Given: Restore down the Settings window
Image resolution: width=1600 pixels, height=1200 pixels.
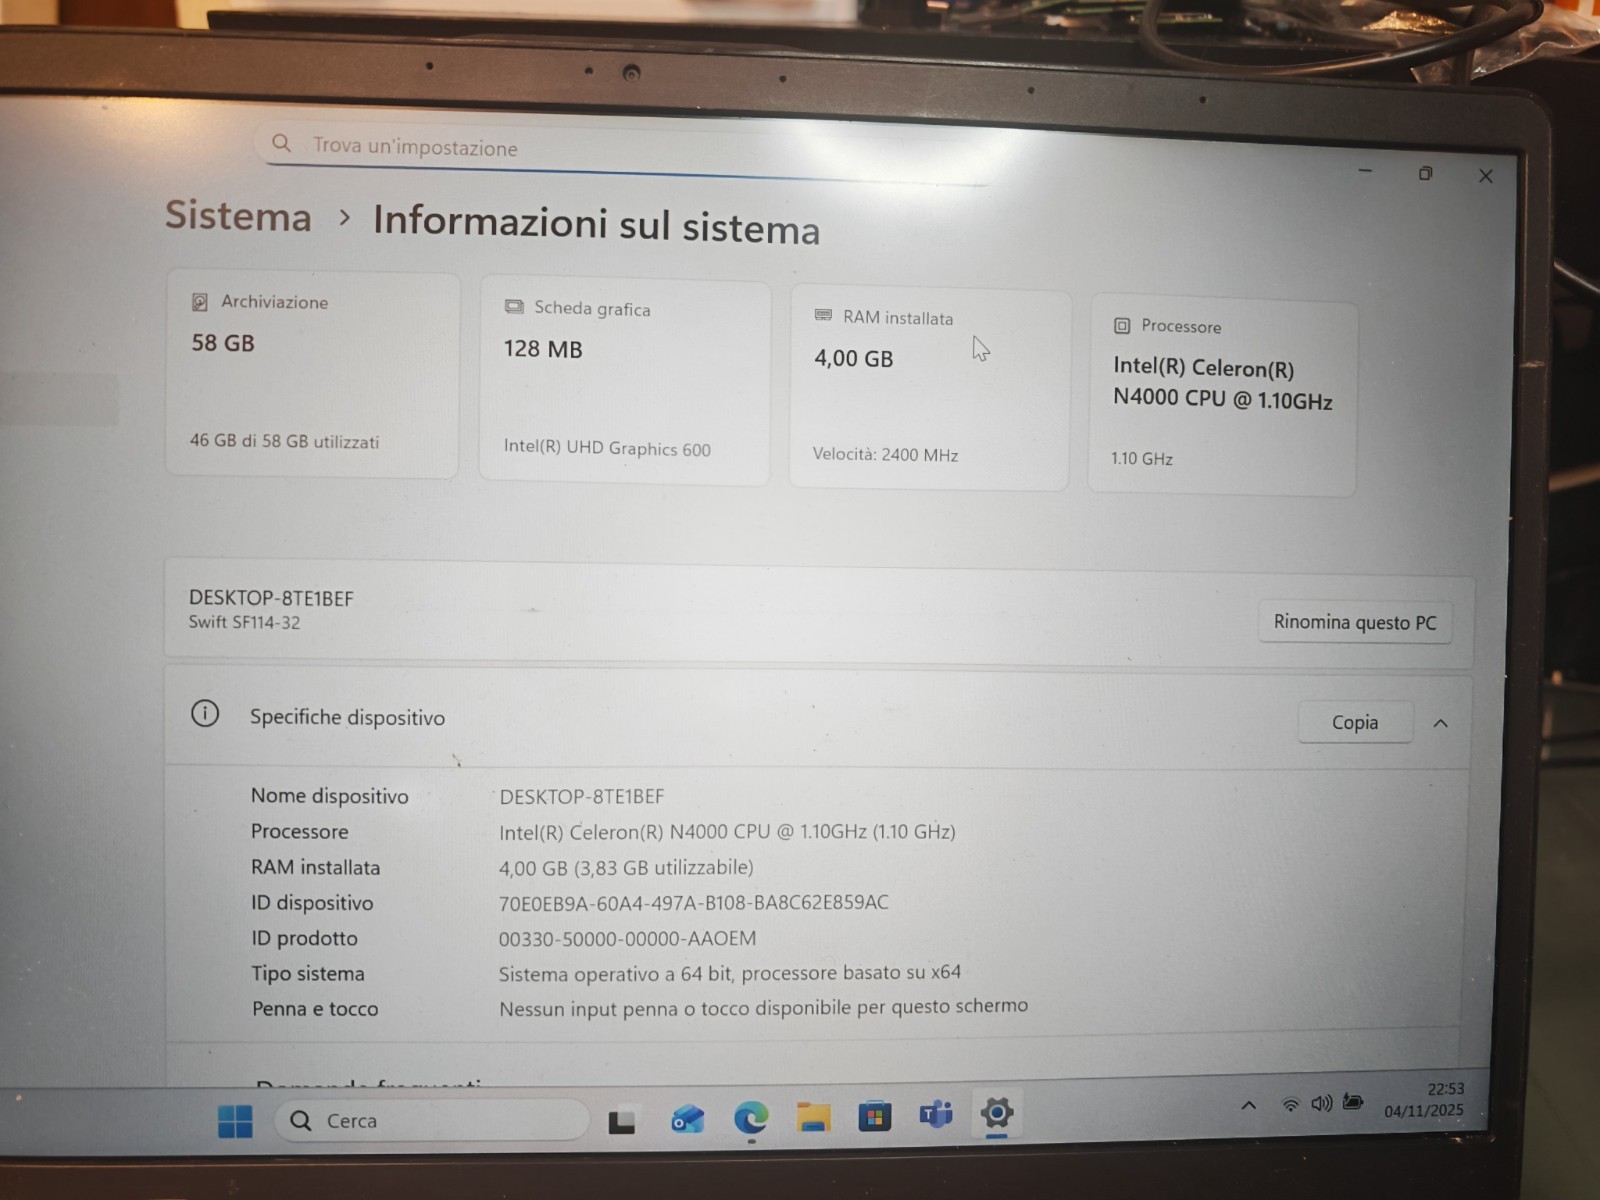Looking at the screenshot, I should 1426,174.
